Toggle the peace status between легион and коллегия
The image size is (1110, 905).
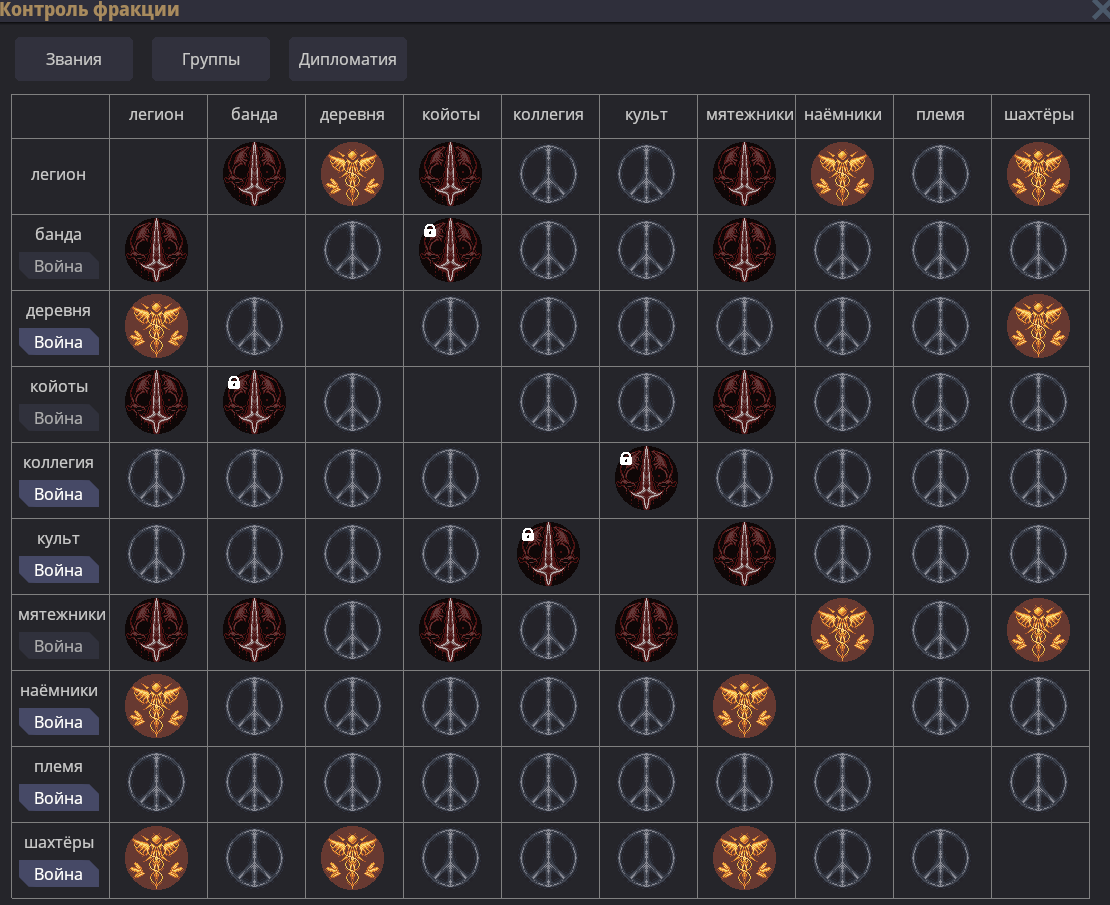[548, 175]
